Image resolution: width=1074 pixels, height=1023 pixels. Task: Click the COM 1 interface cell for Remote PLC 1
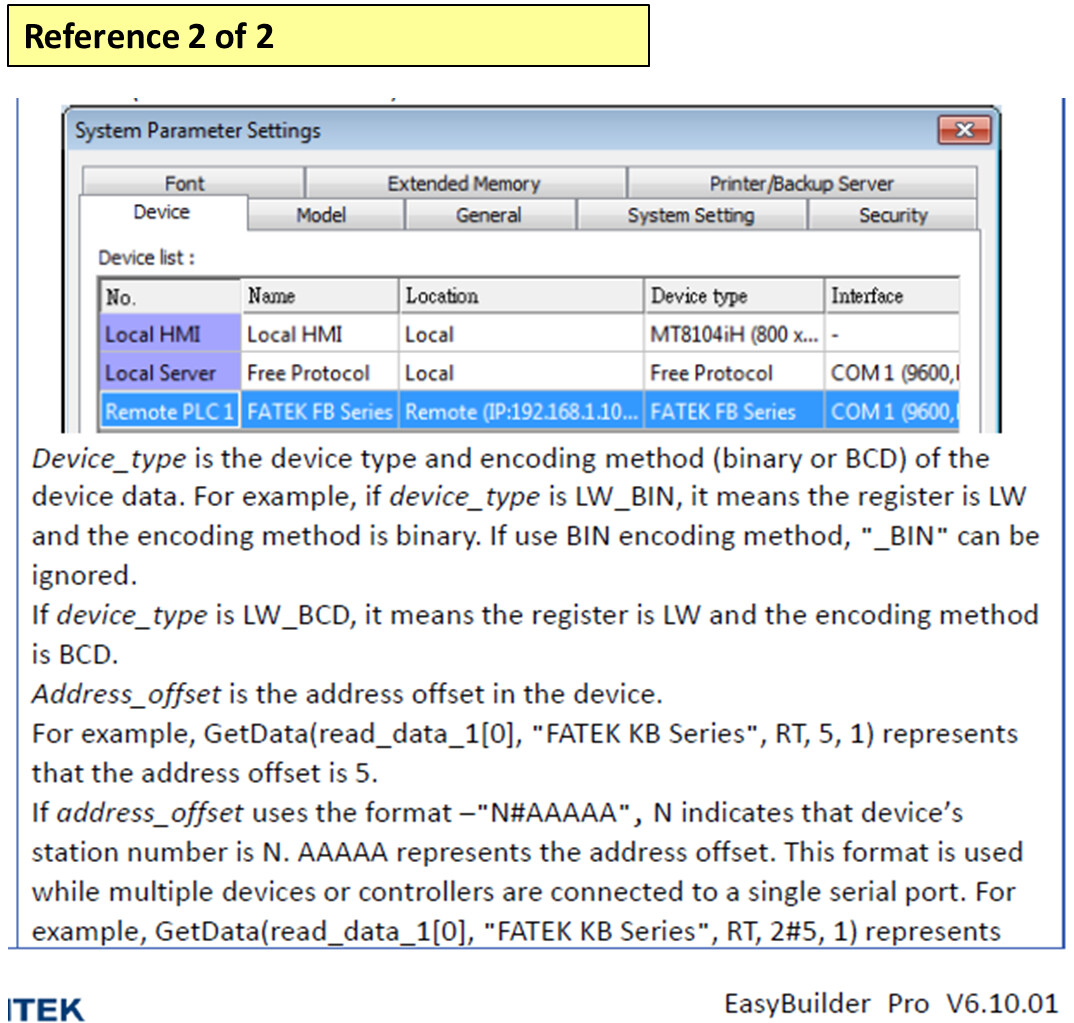892,411
